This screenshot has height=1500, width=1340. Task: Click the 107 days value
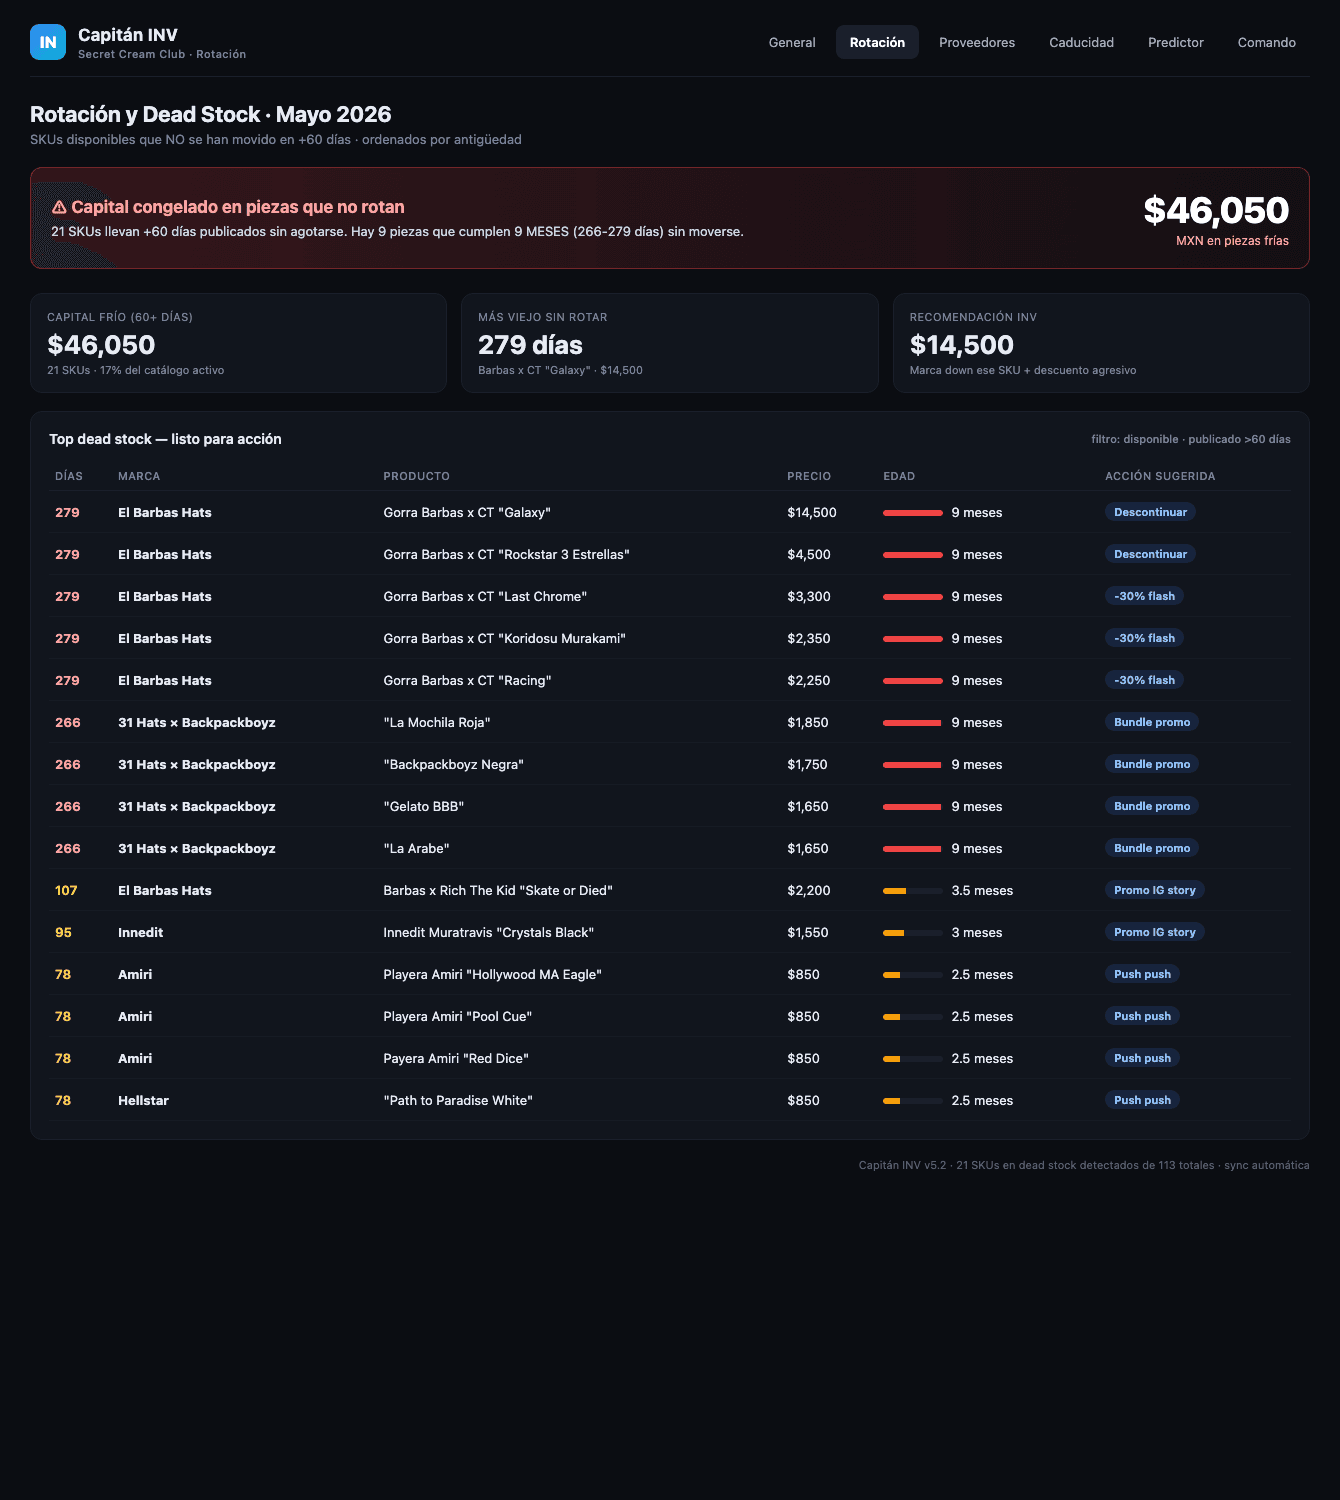(66, 890)
